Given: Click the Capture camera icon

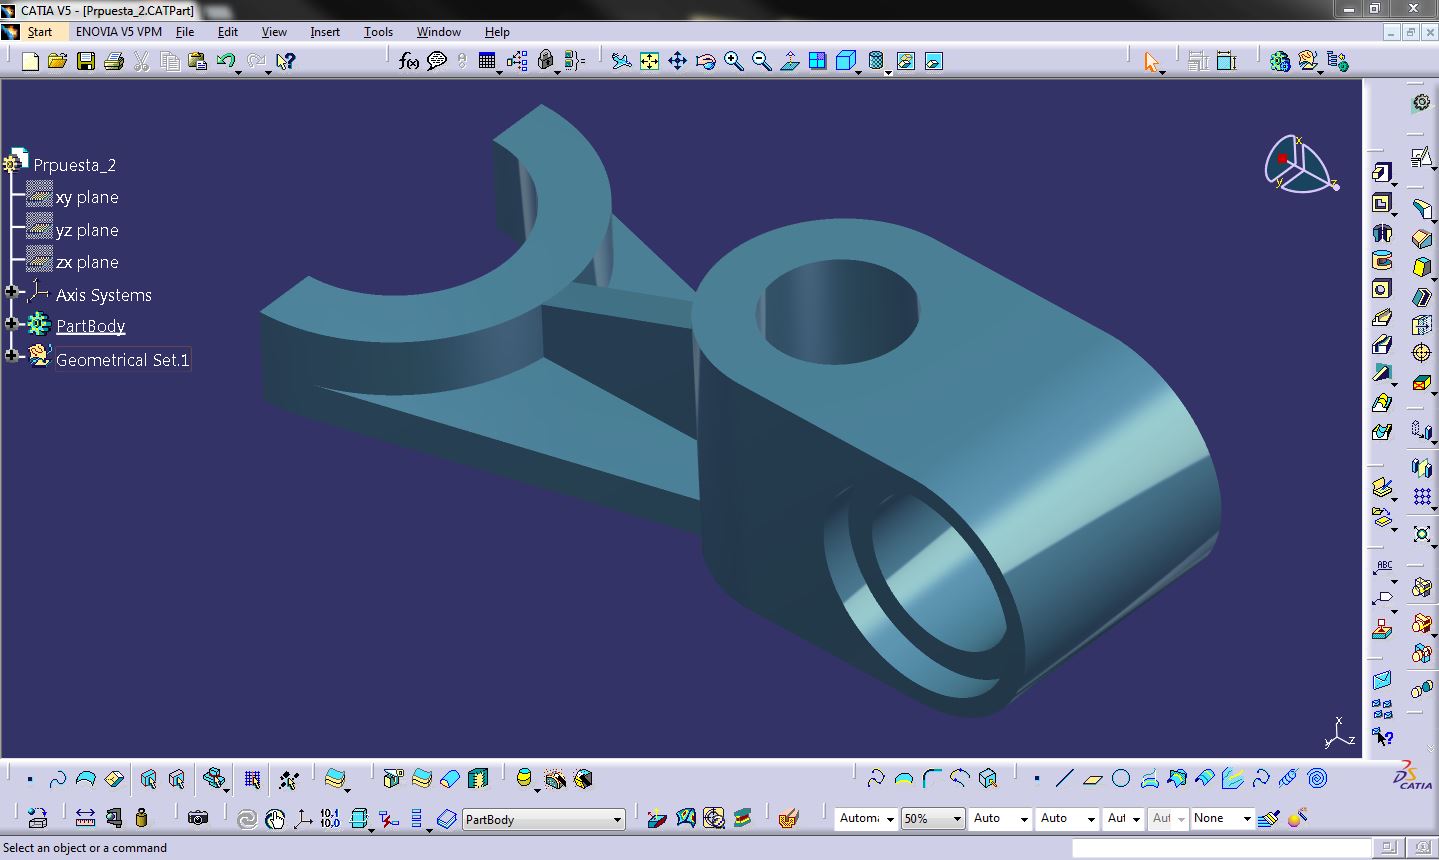Looking at the screenshot, I should coord(198,818).
